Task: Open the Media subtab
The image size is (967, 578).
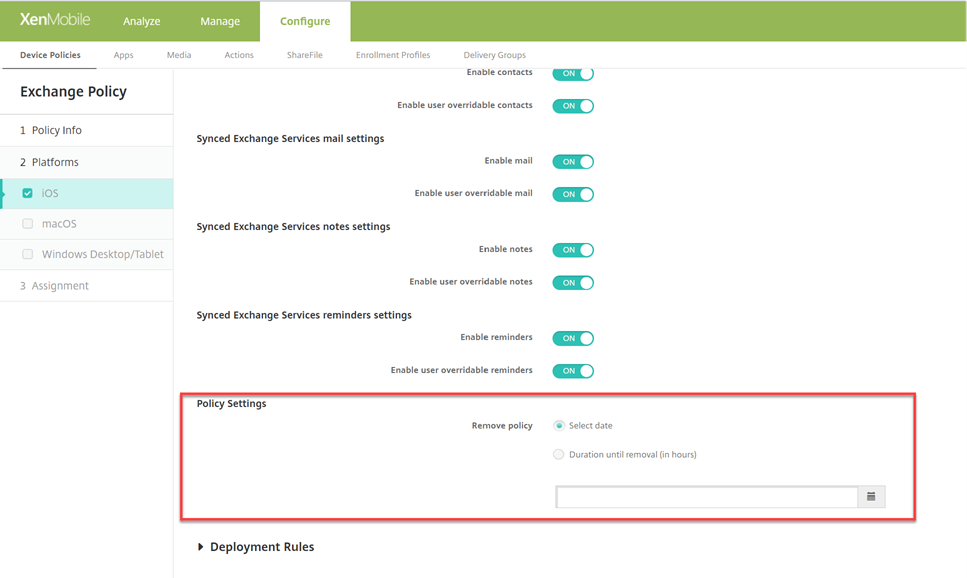Action: [x=179, y=55]
